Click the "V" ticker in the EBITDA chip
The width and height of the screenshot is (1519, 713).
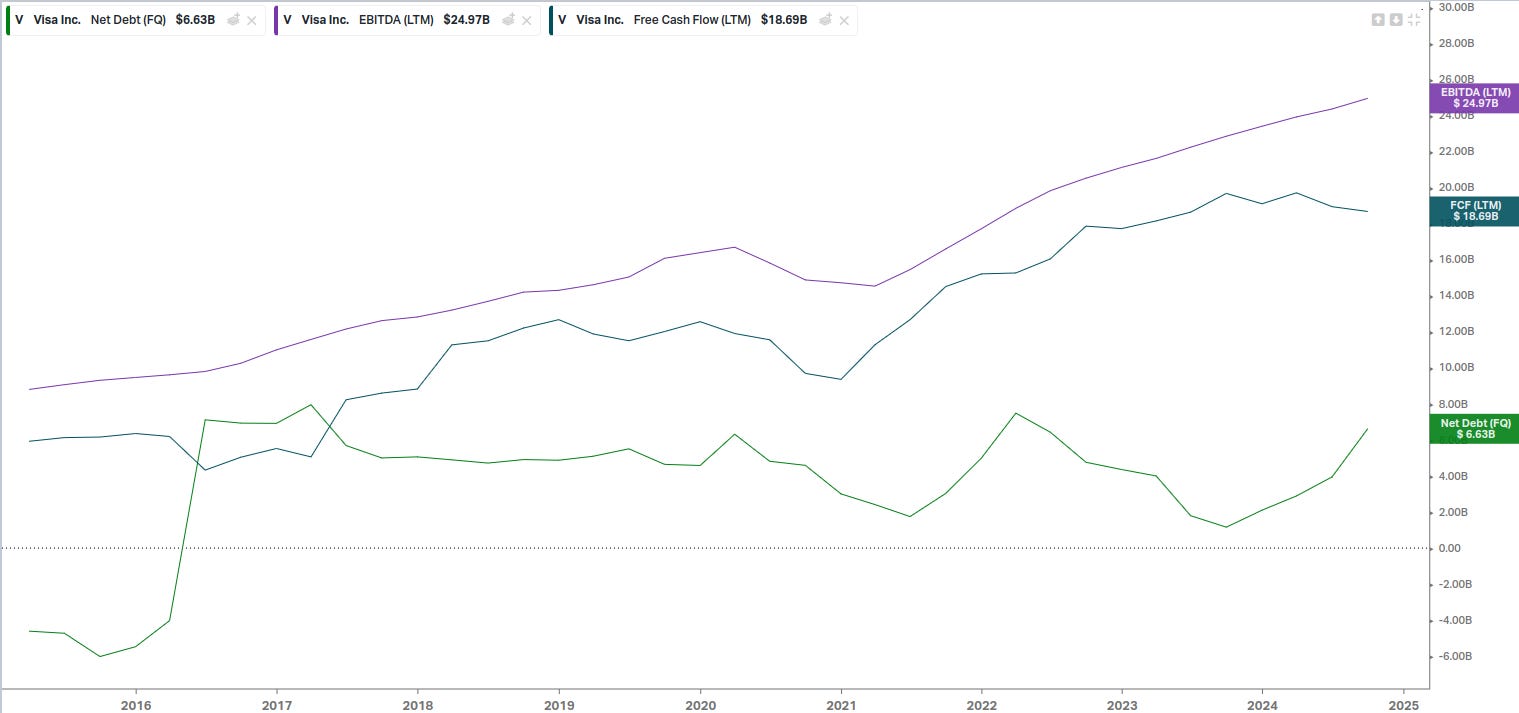coord(287,20)
